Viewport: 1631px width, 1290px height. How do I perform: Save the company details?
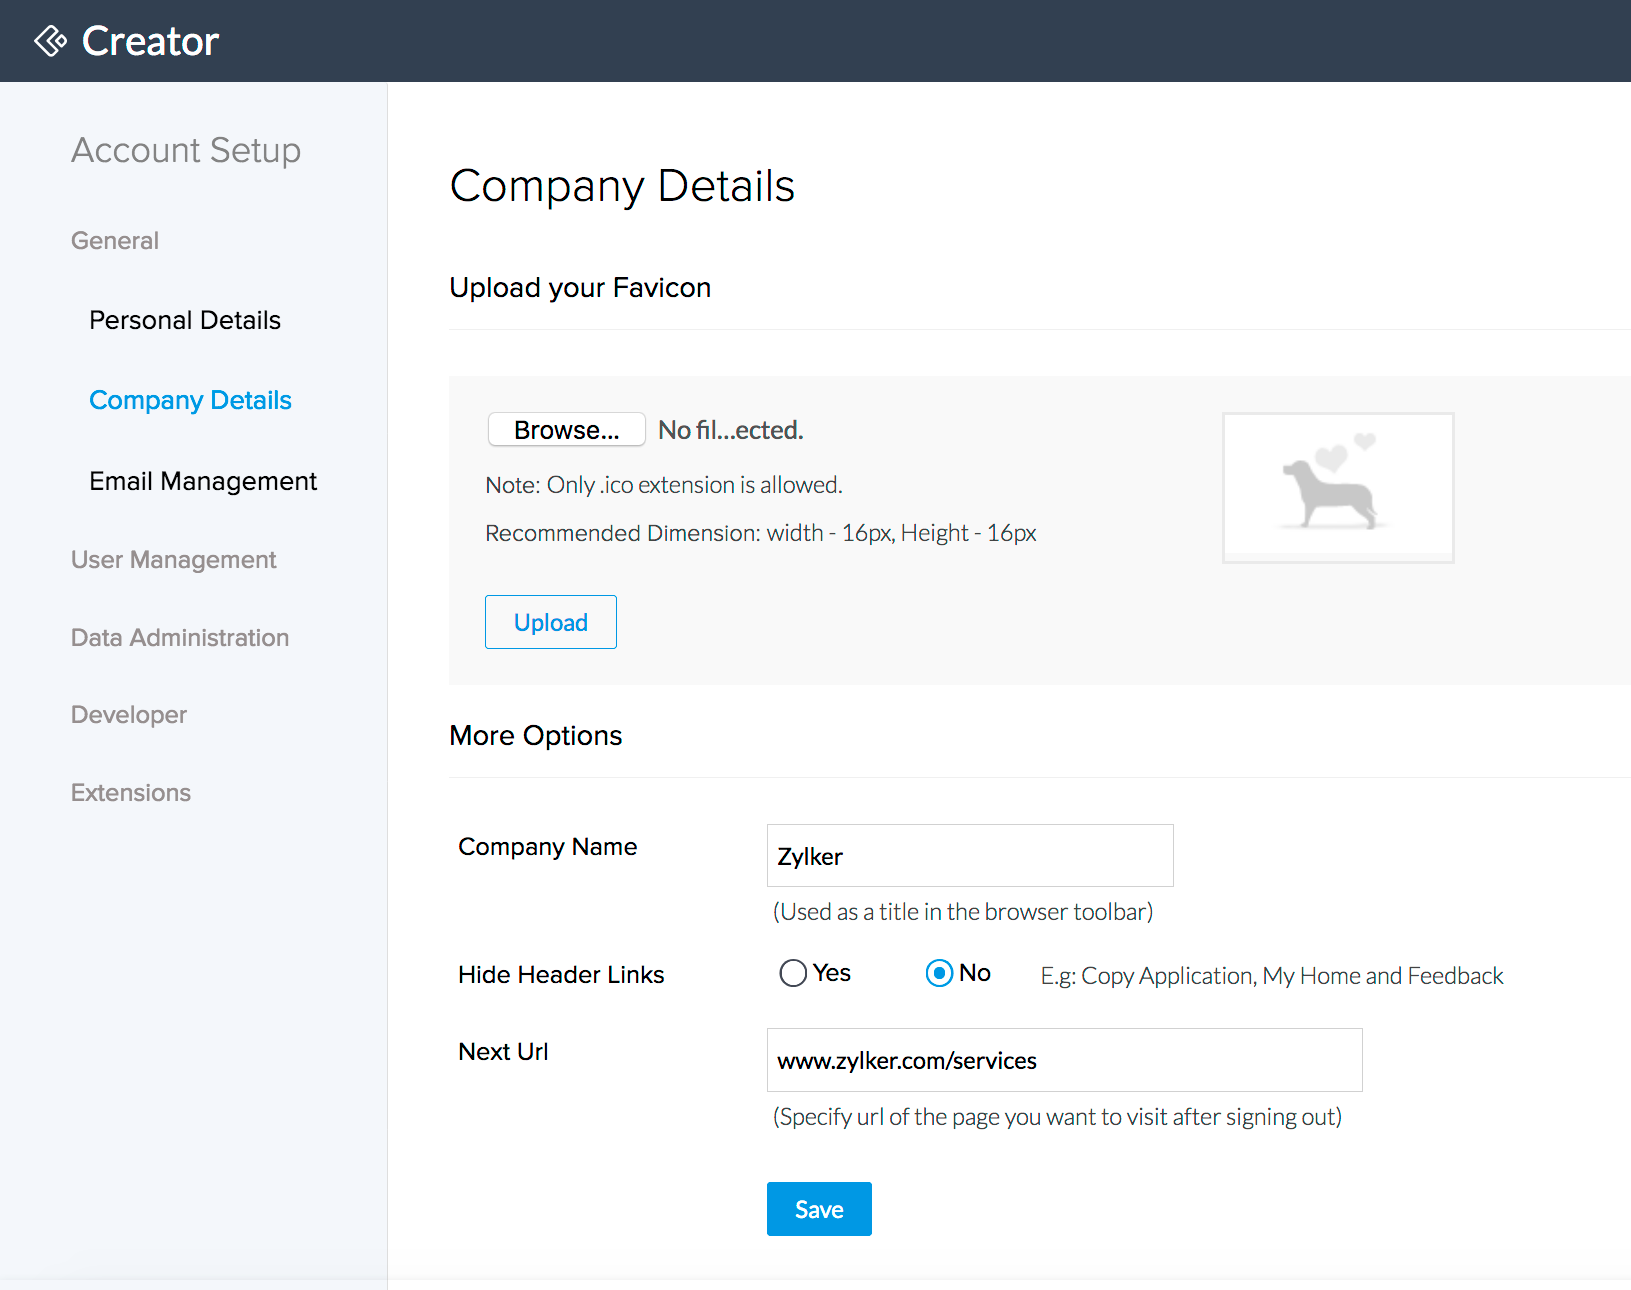pos(819,1209)
